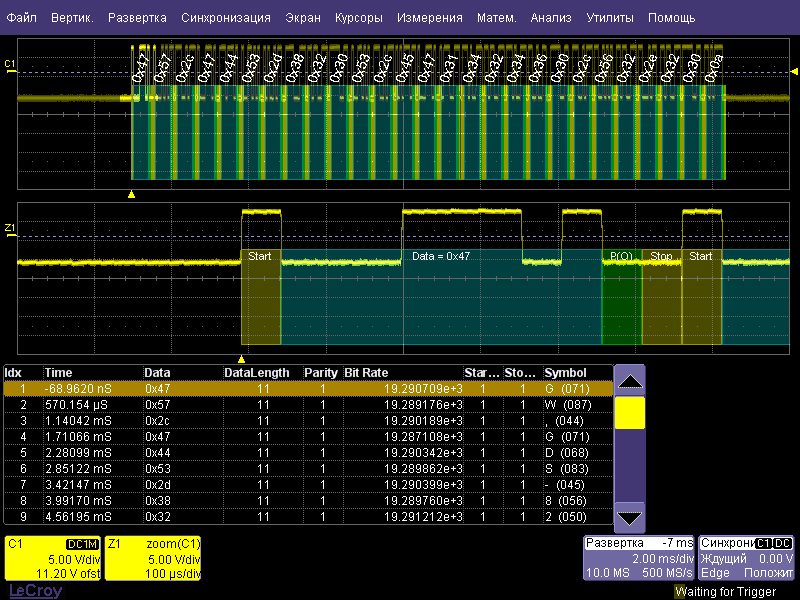Click the C1 channel marker on the left edge
The height and width of the screenshot is (600, 800).
coord(11,66)
